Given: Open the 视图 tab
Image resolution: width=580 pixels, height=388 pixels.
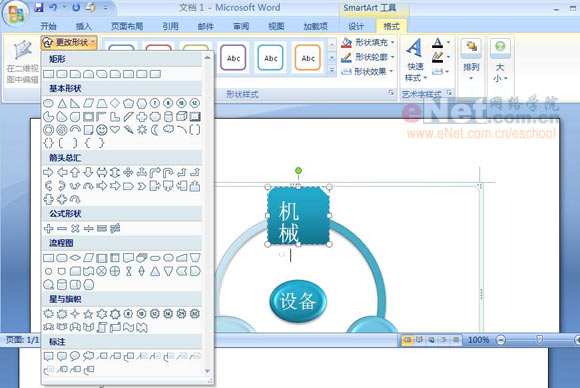Looking at the screenshot, I should 276,26.
